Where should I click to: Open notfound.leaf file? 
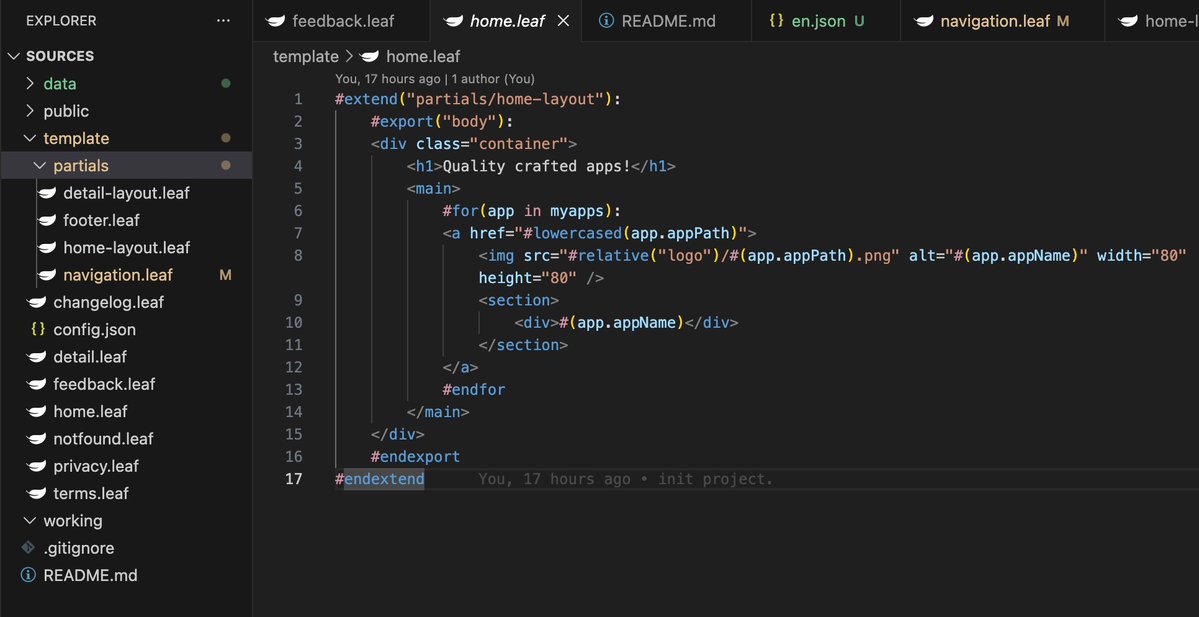[103, 439]
